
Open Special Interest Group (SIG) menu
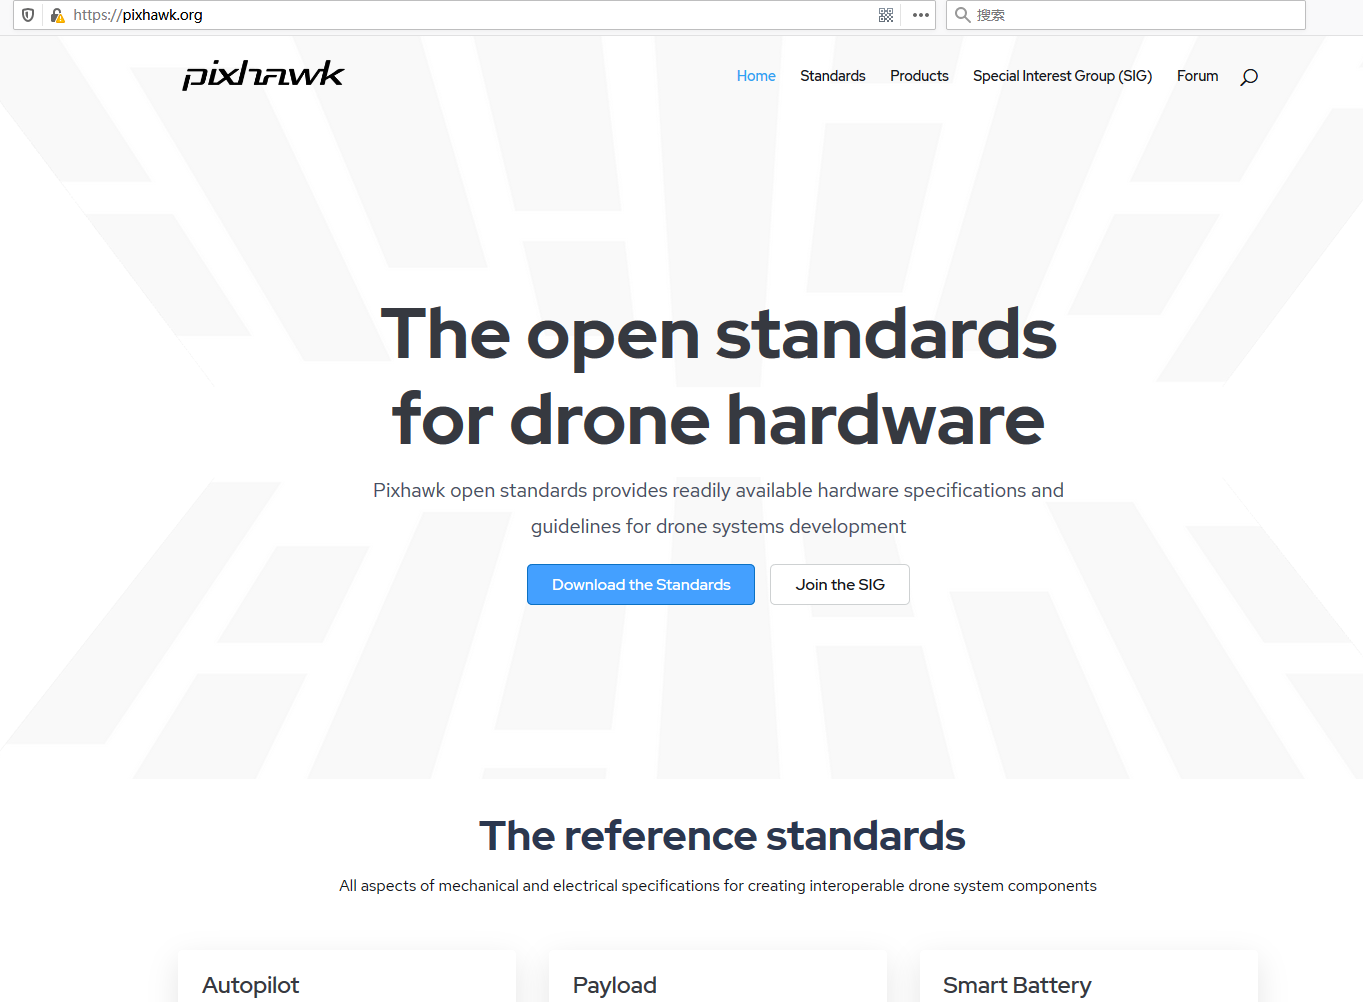click(1062, 76)
